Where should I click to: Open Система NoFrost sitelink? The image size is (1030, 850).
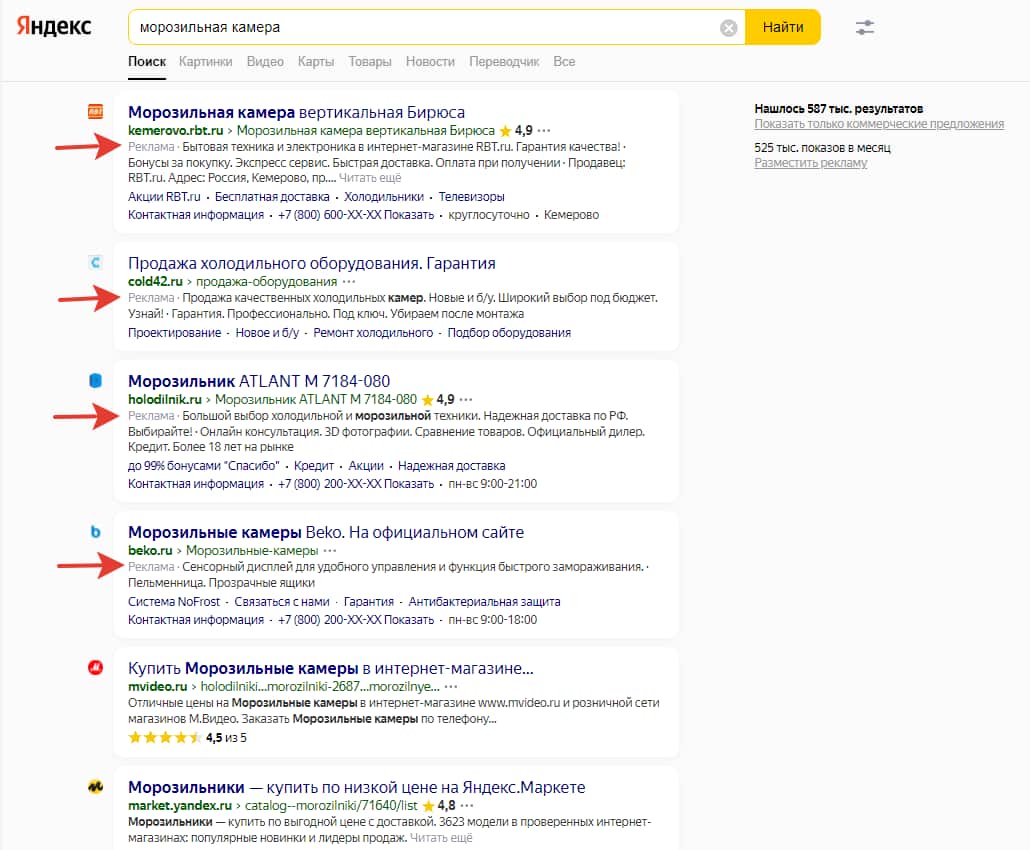pyautogui.click(x=174, y=602)
